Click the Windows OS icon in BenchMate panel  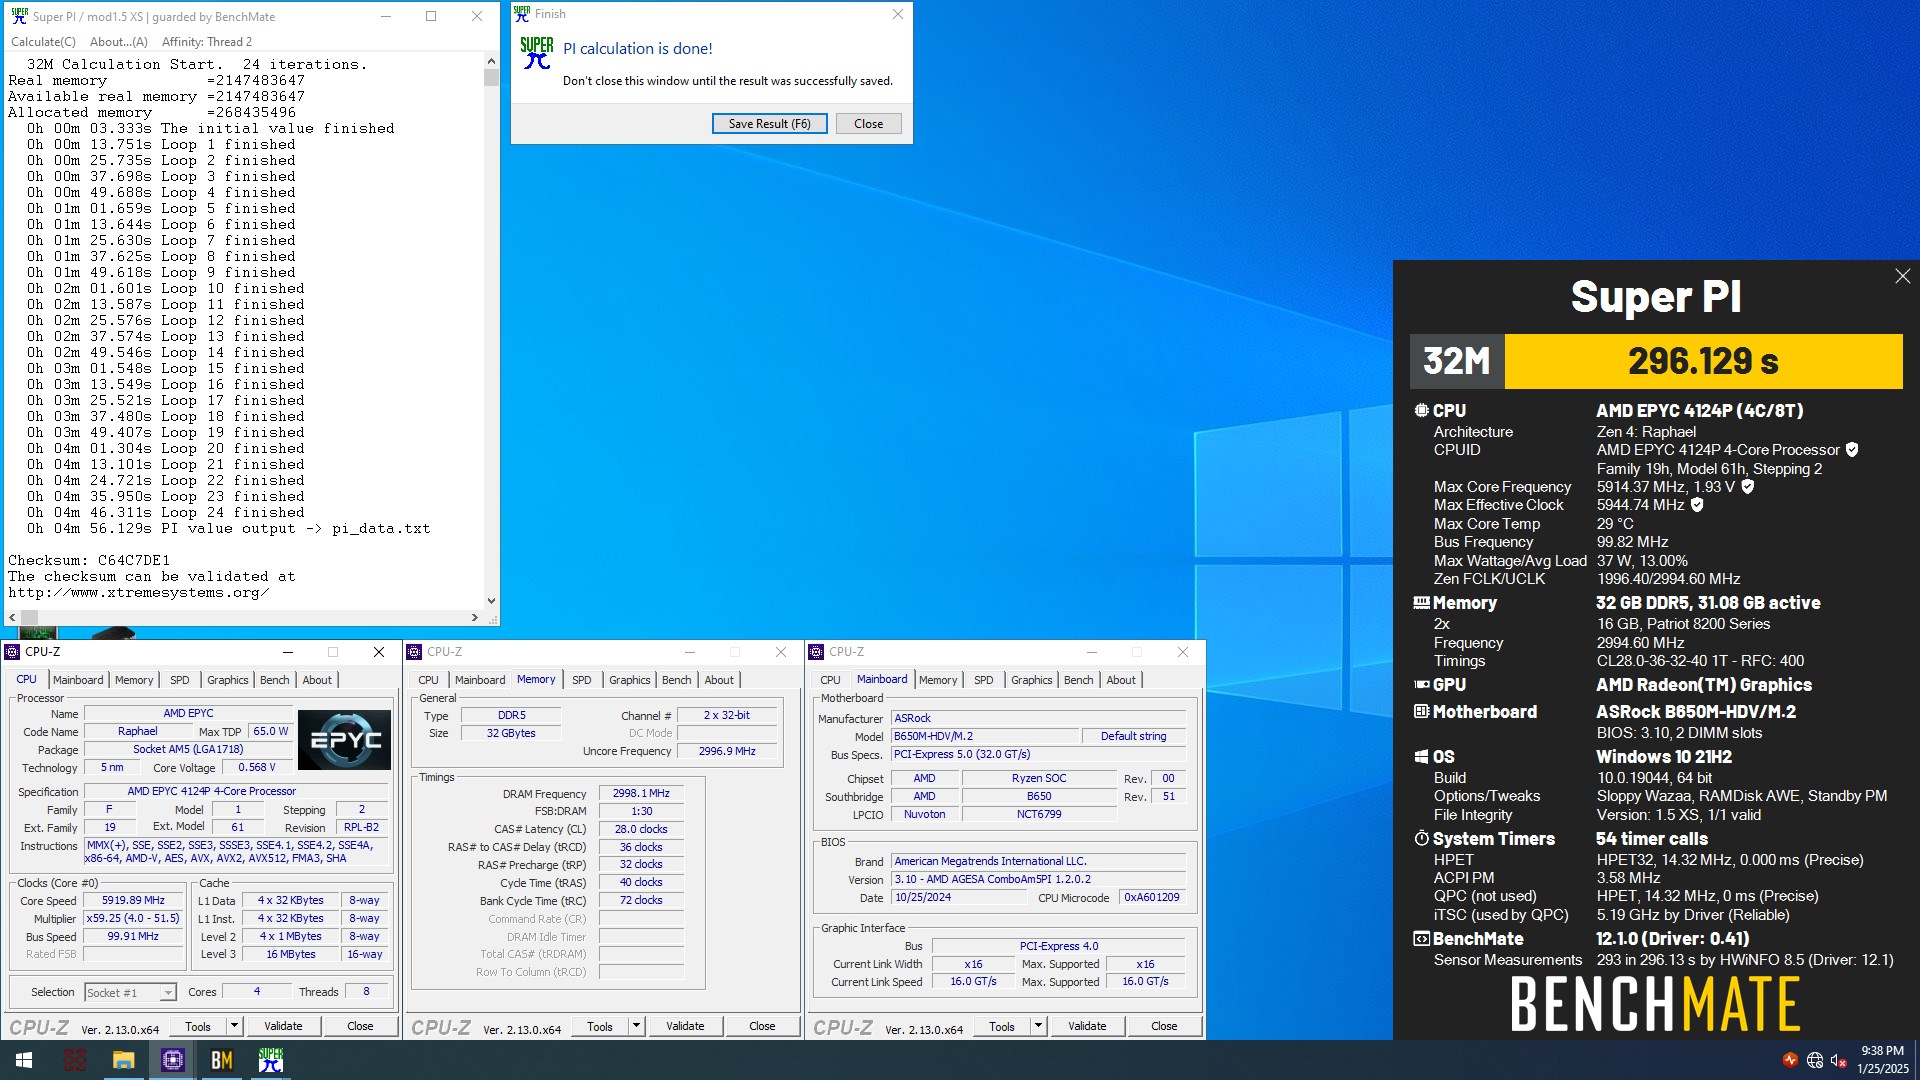(1421, 757)
